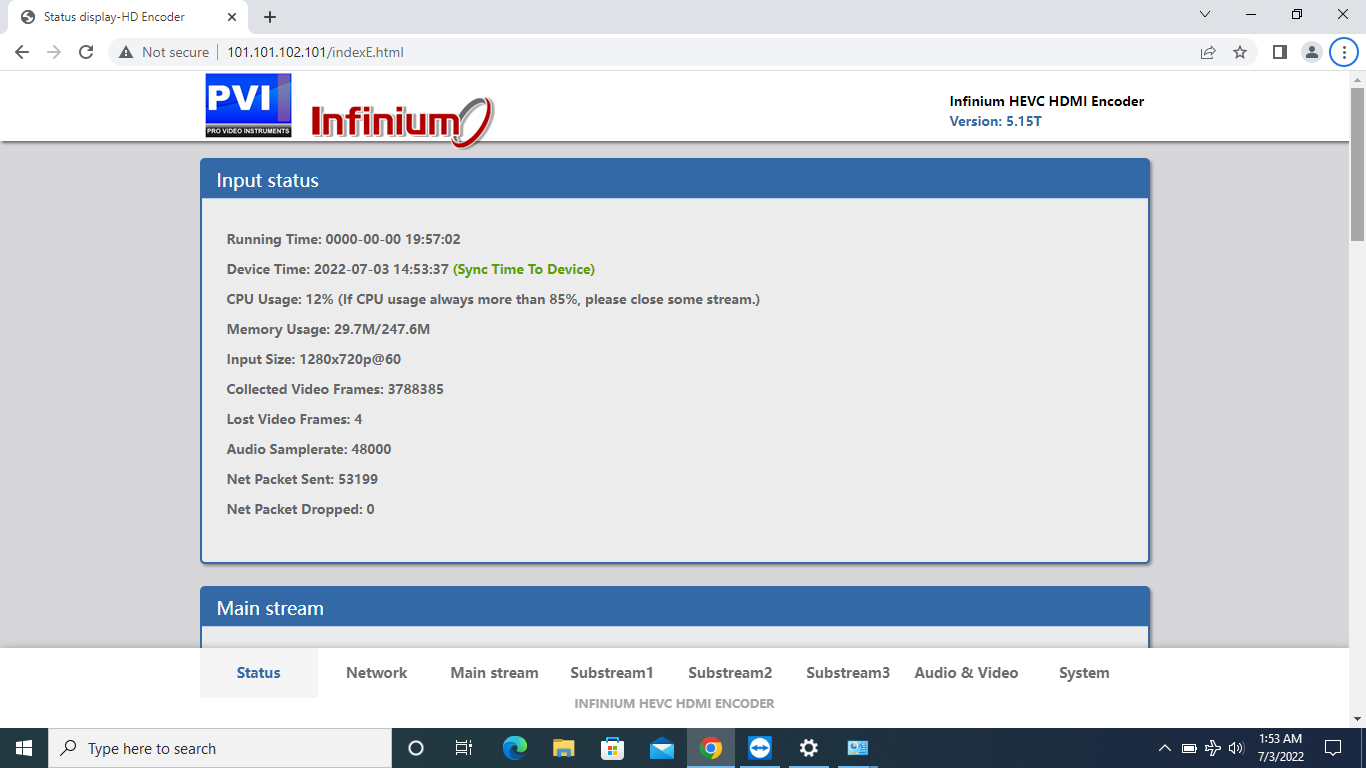The width and height of the screenshot is (1366, 768).
Task: Click the taskbar search box
Action: click(x=220, y=748)
